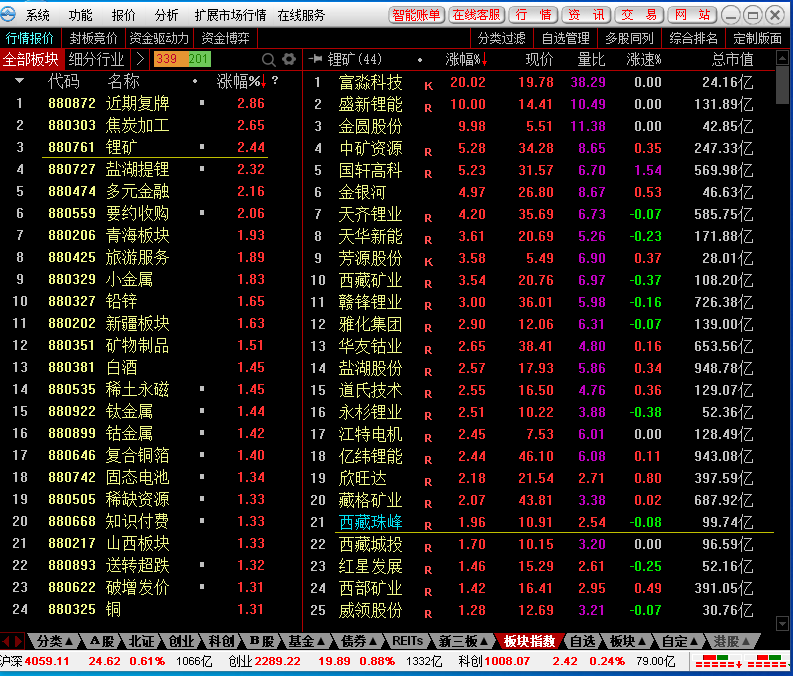
Task: Open the 功能 menu
Action: pos(81,15)
